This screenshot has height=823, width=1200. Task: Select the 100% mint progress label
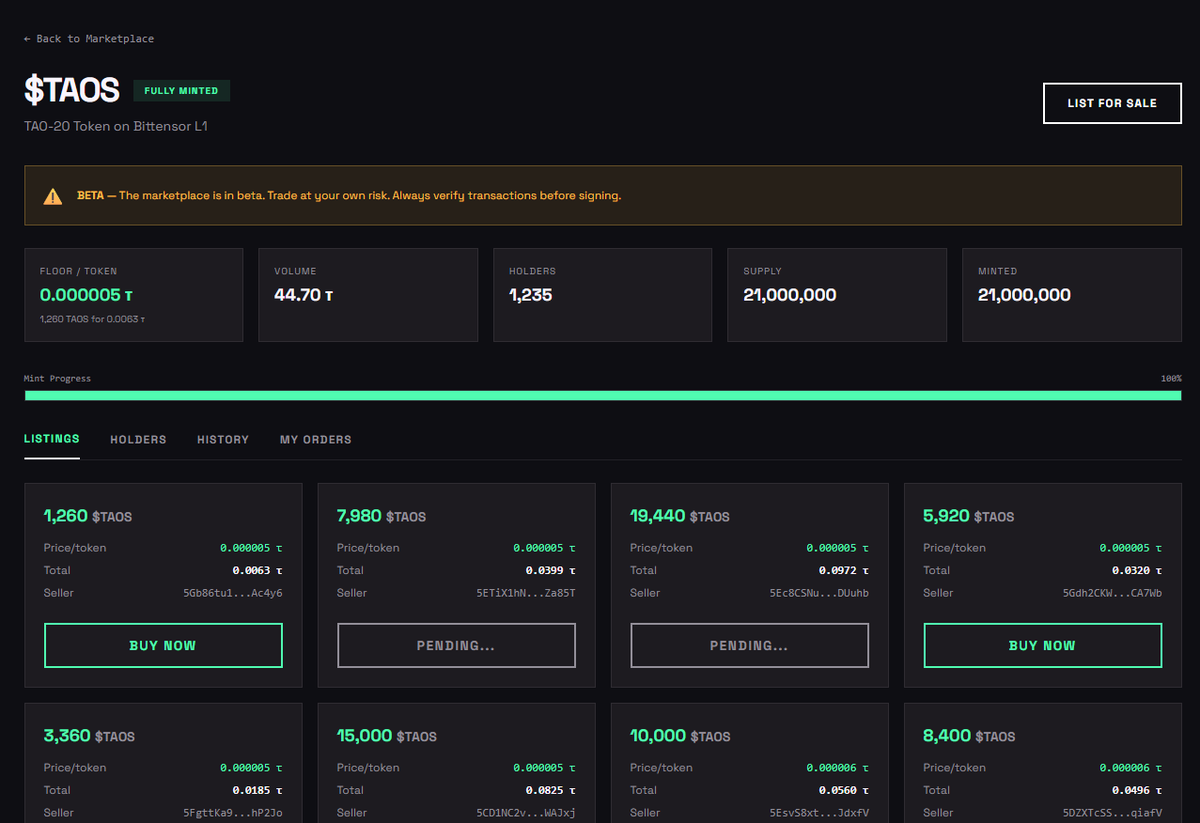[1171, 379]
